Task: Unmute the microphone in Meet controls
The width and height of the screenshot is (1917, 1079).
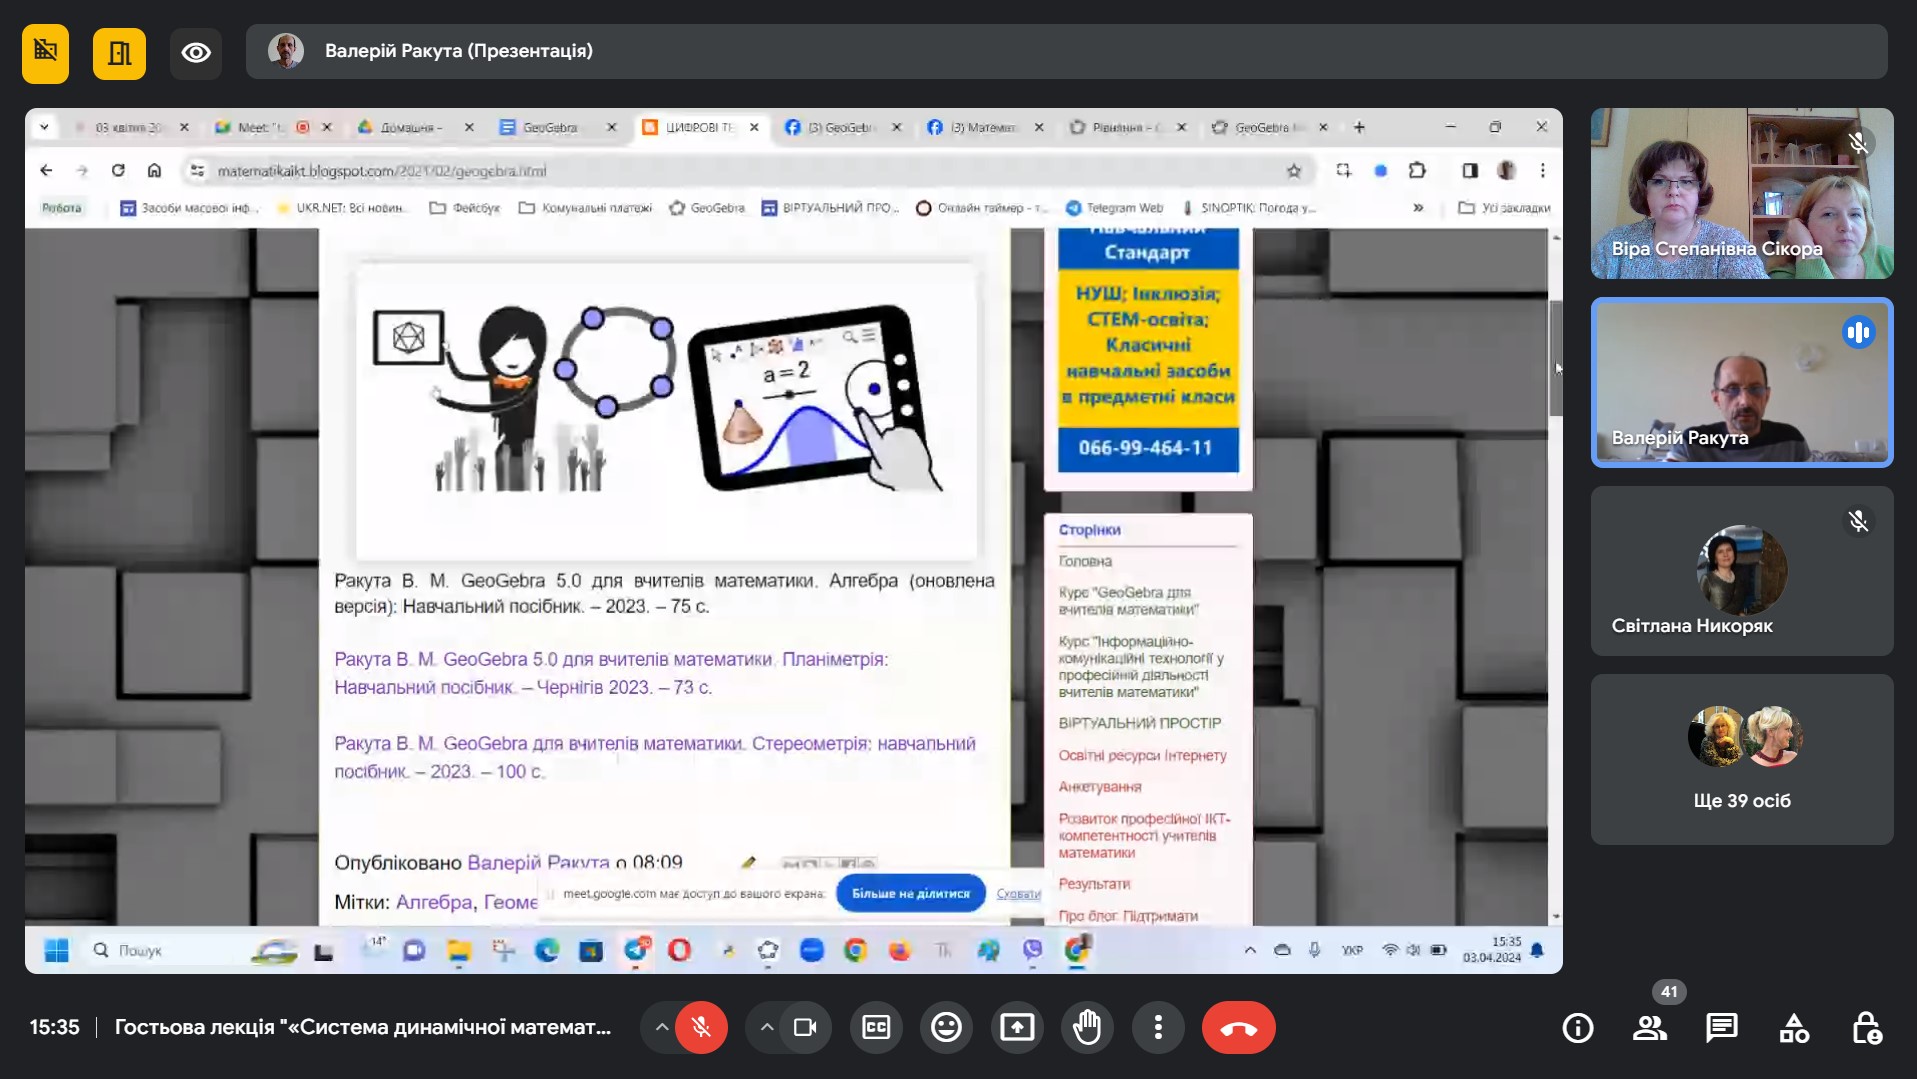Action: tap(701, 1027)
